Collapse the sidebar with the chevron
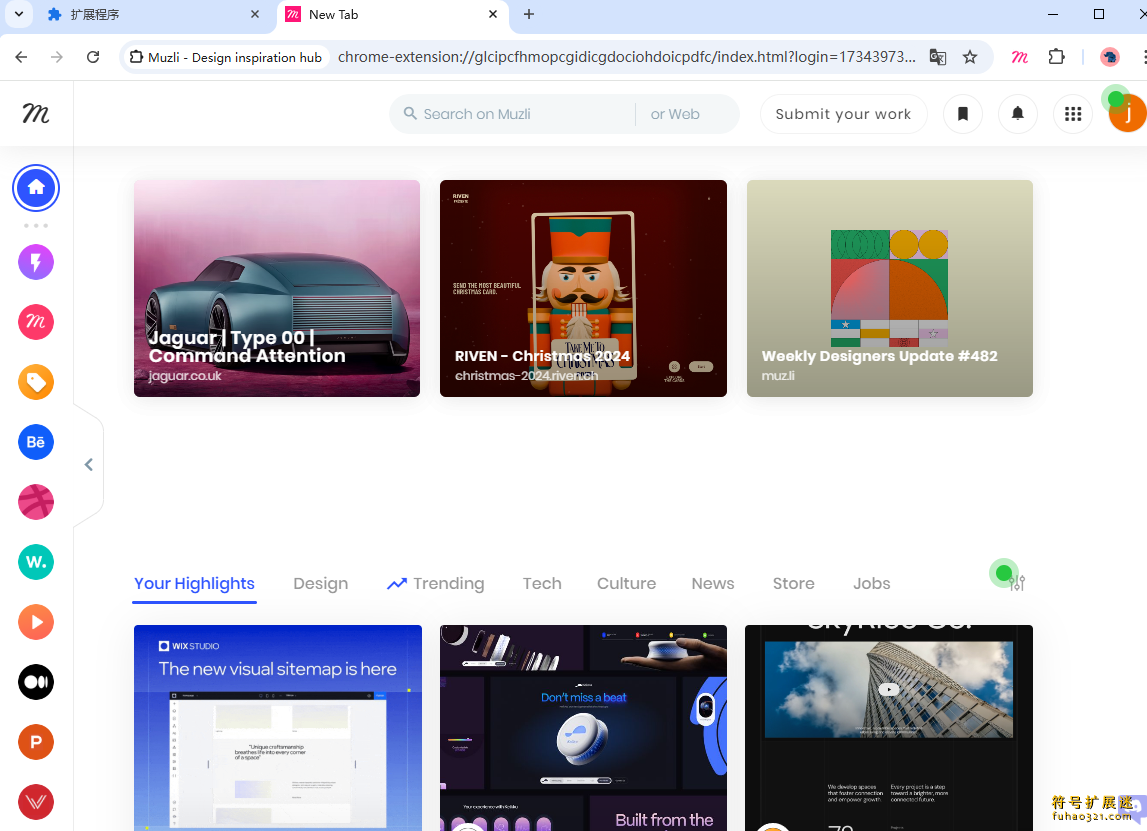The image size is (1147, 831). coord(89,465)
